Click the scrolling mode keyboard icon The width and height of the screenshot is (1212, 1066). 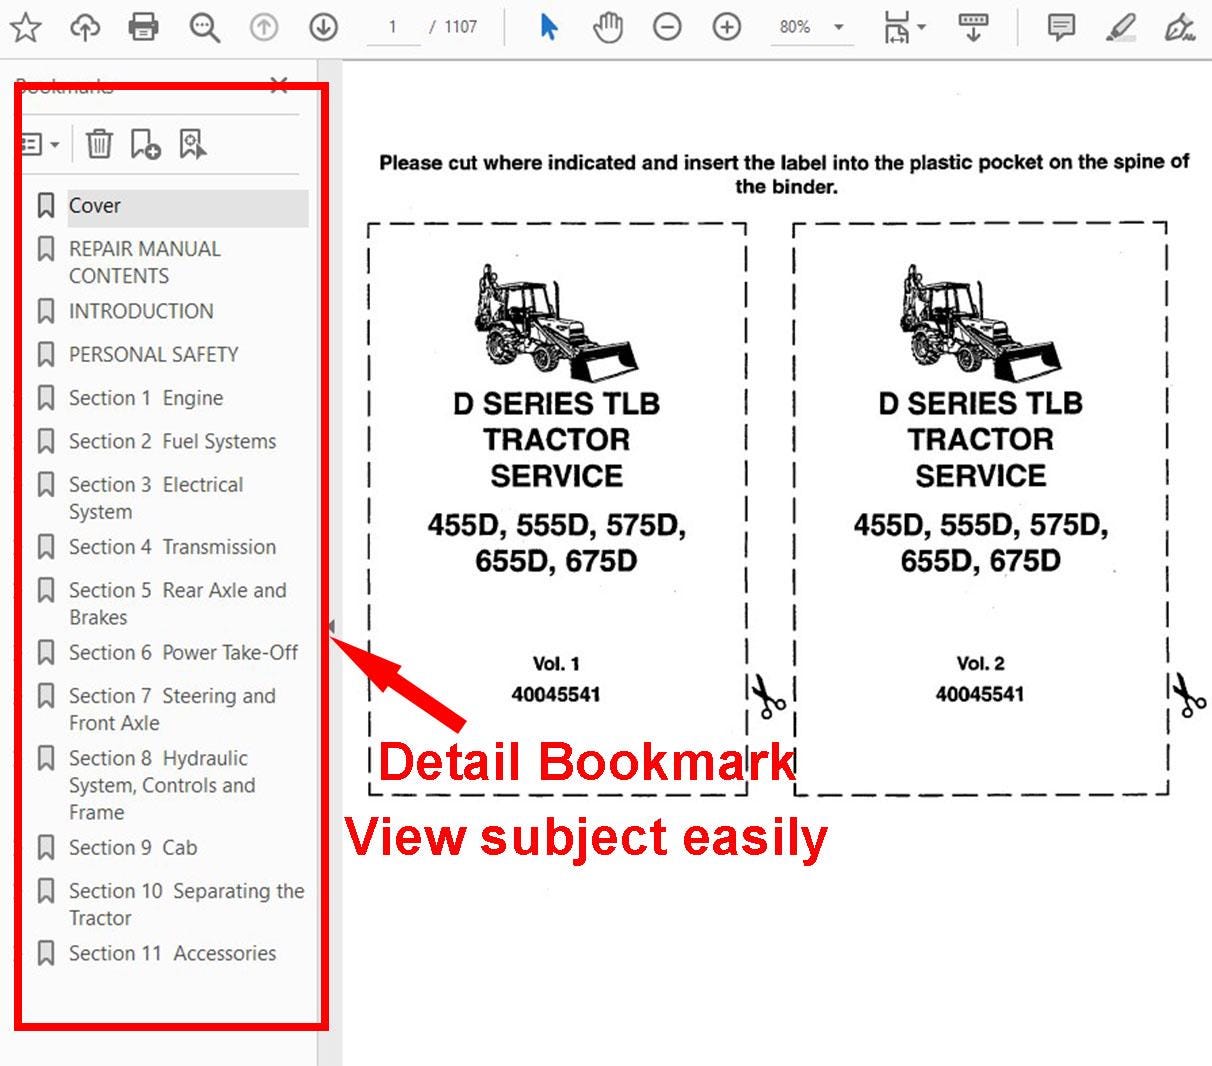tap(973, 27)
